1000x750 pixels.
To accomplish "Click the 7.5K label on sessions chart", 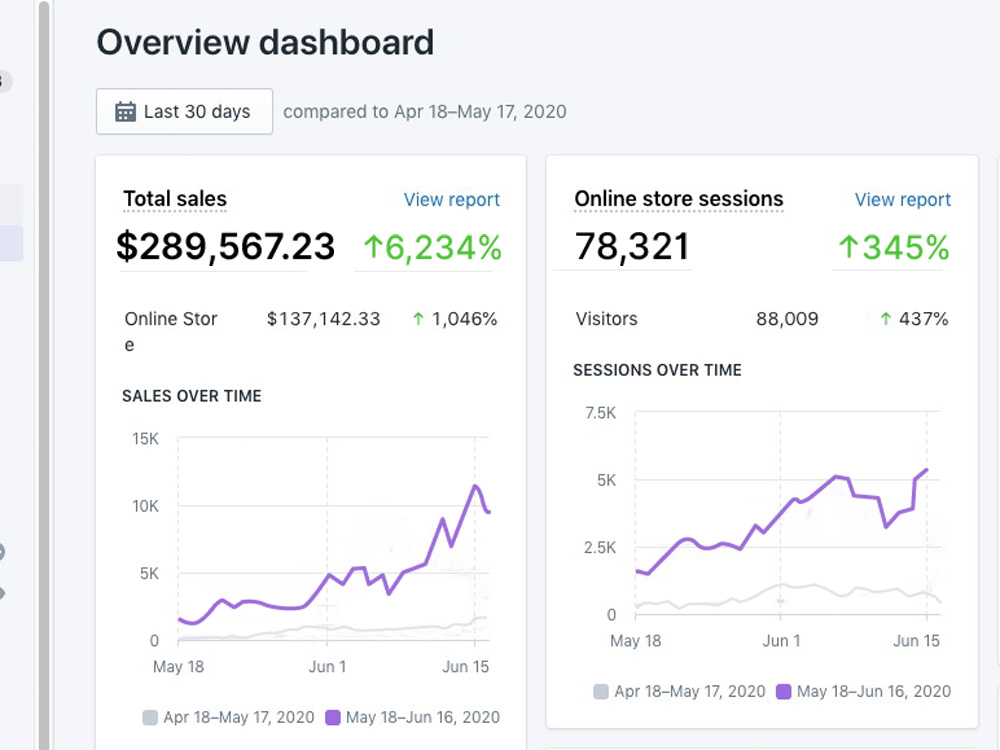I will [601, 413].
